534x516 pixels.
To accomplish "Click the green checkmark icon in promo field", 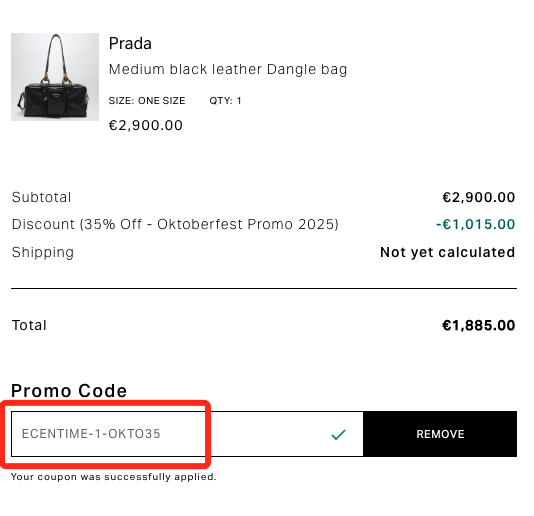I will 338,434.
